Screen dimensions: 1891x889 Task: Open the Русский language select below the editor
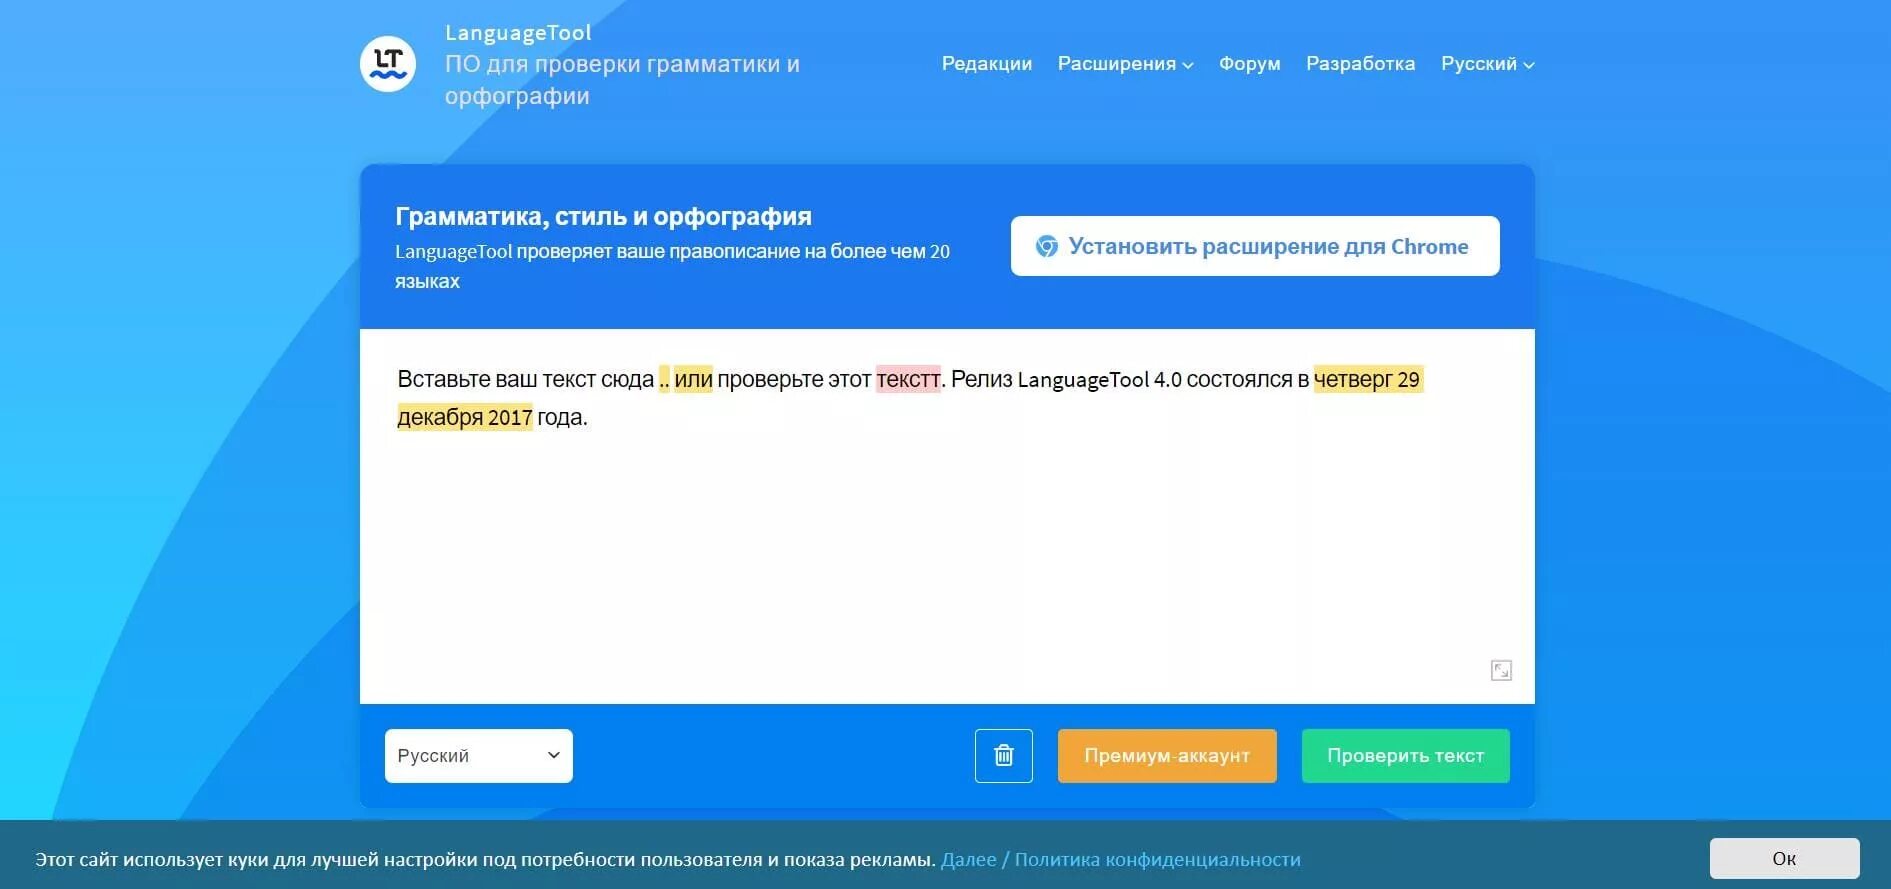(x=479, y=756)
